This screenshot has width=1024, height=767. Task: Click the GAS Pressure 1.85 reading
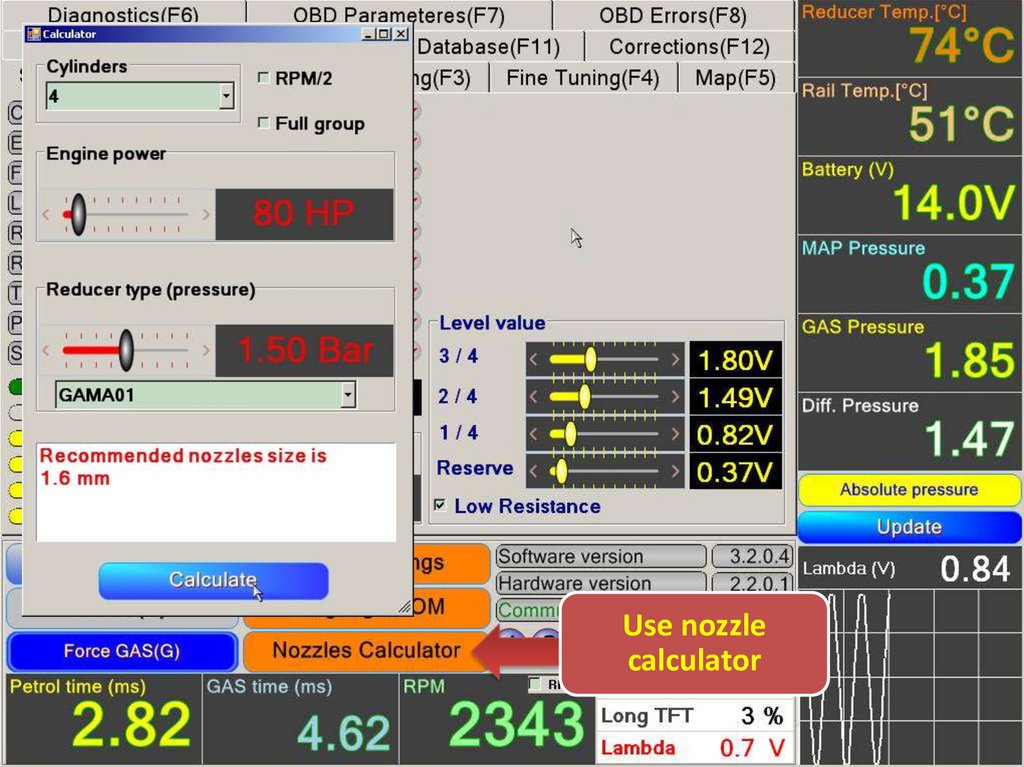pyautogui.click(x=970, y=360)
